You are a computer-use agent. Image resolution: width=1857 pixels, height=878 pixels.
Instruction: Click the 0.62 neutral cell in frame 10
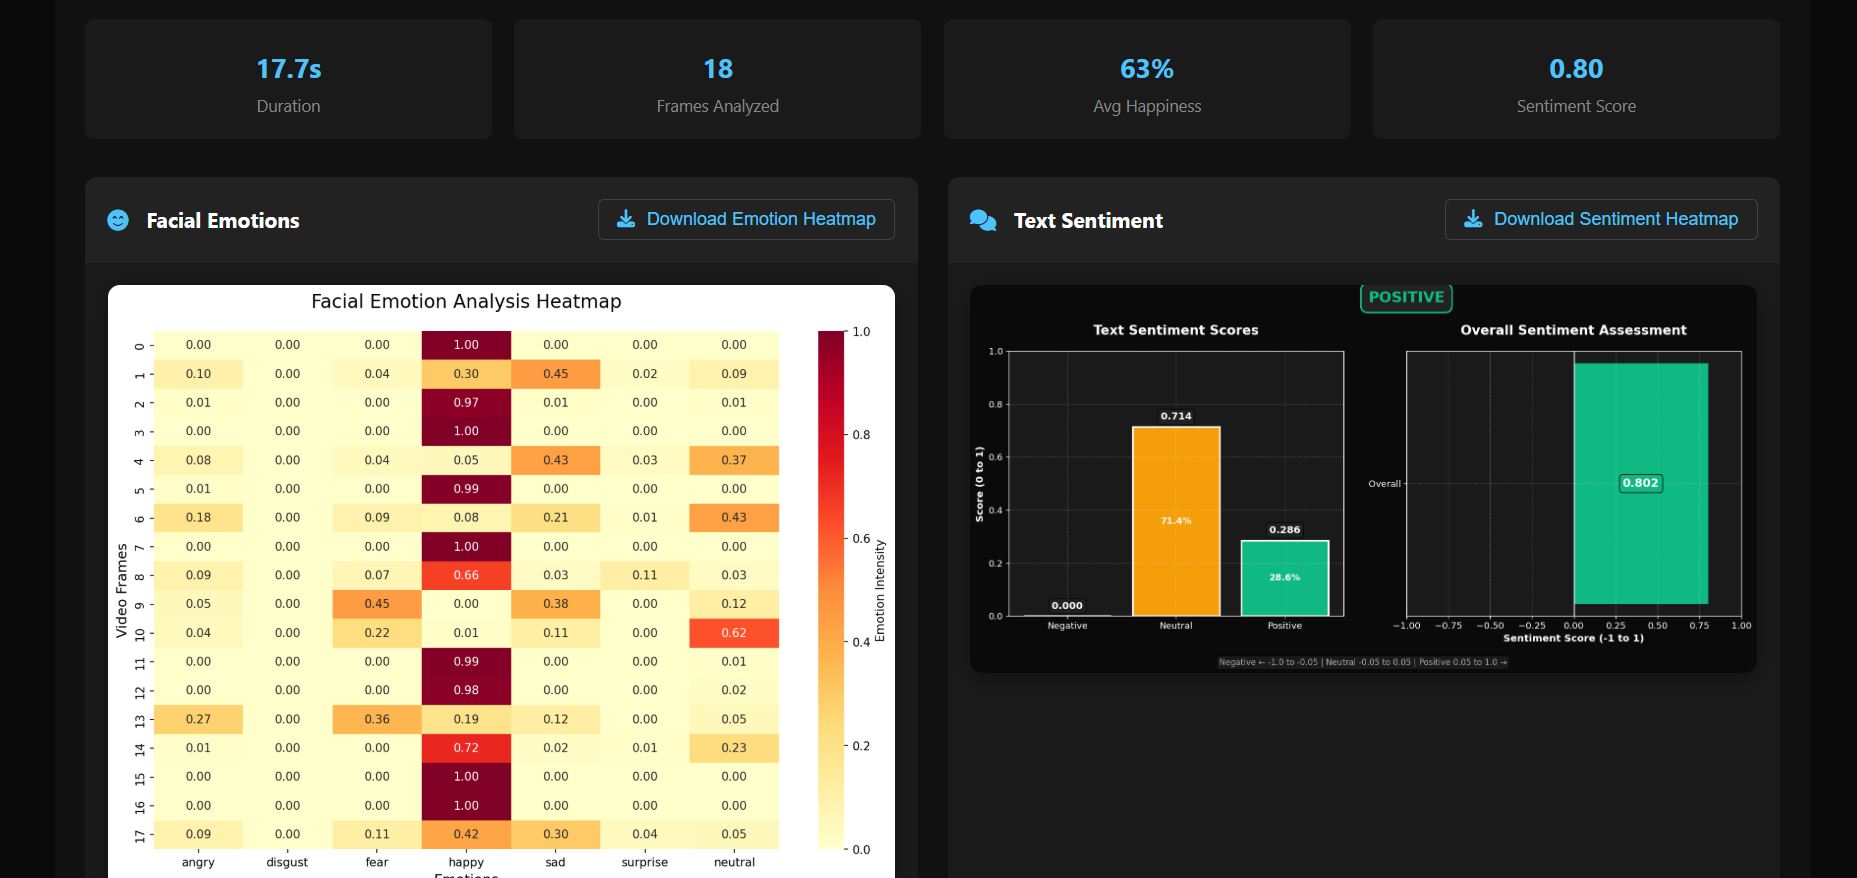tap(734, 633)
